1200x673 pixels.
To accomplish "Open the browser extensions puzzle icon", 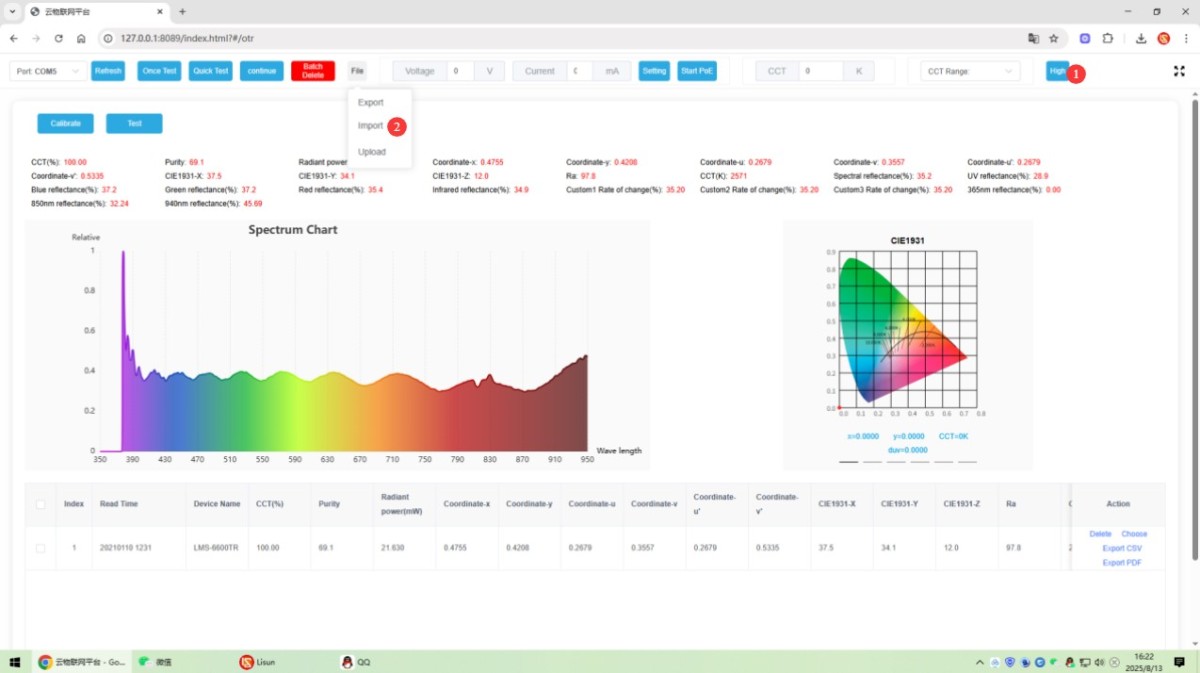I will [1108, 38].
